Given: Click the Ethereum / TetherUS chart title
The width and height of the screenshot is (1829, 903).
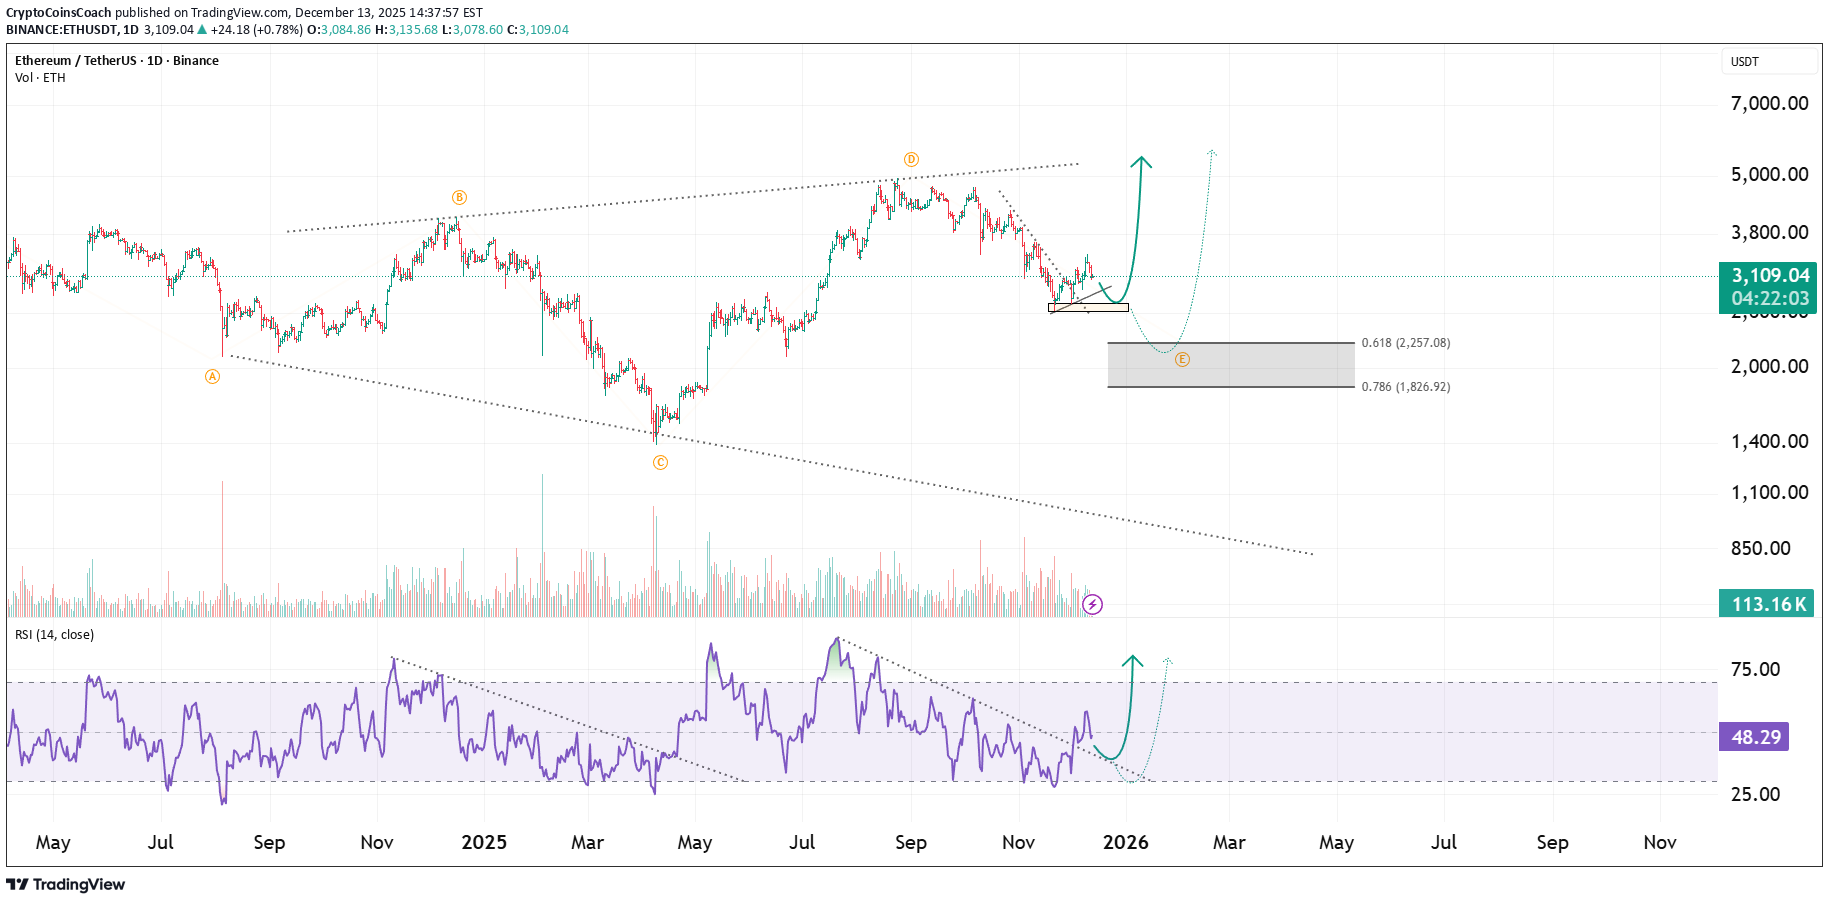Looking at the screenshot, I should tap(117, 61).
